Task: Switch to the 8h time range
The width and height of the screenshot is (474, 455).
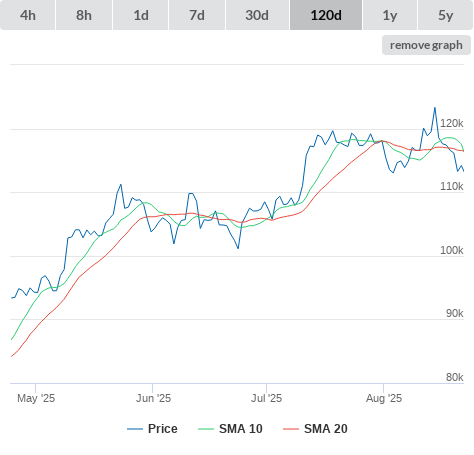Action: [x=84, y=15]
